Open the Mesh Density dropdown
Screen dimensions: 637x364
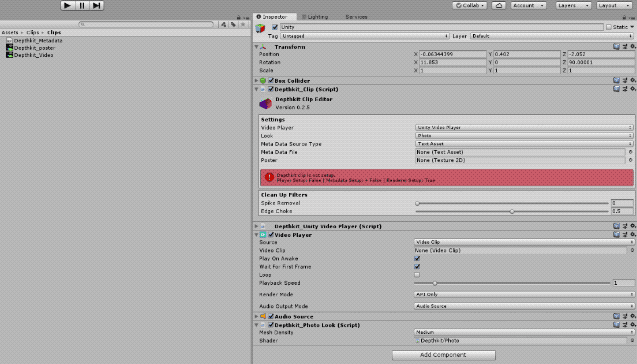[524, 332]
